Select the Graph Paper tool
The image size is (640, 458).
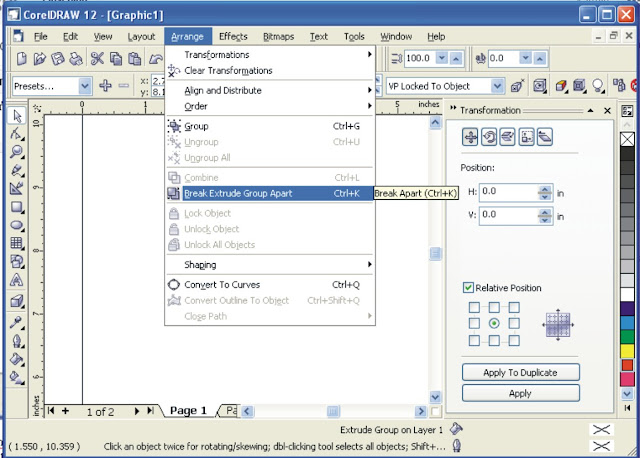tap(17, 243)
